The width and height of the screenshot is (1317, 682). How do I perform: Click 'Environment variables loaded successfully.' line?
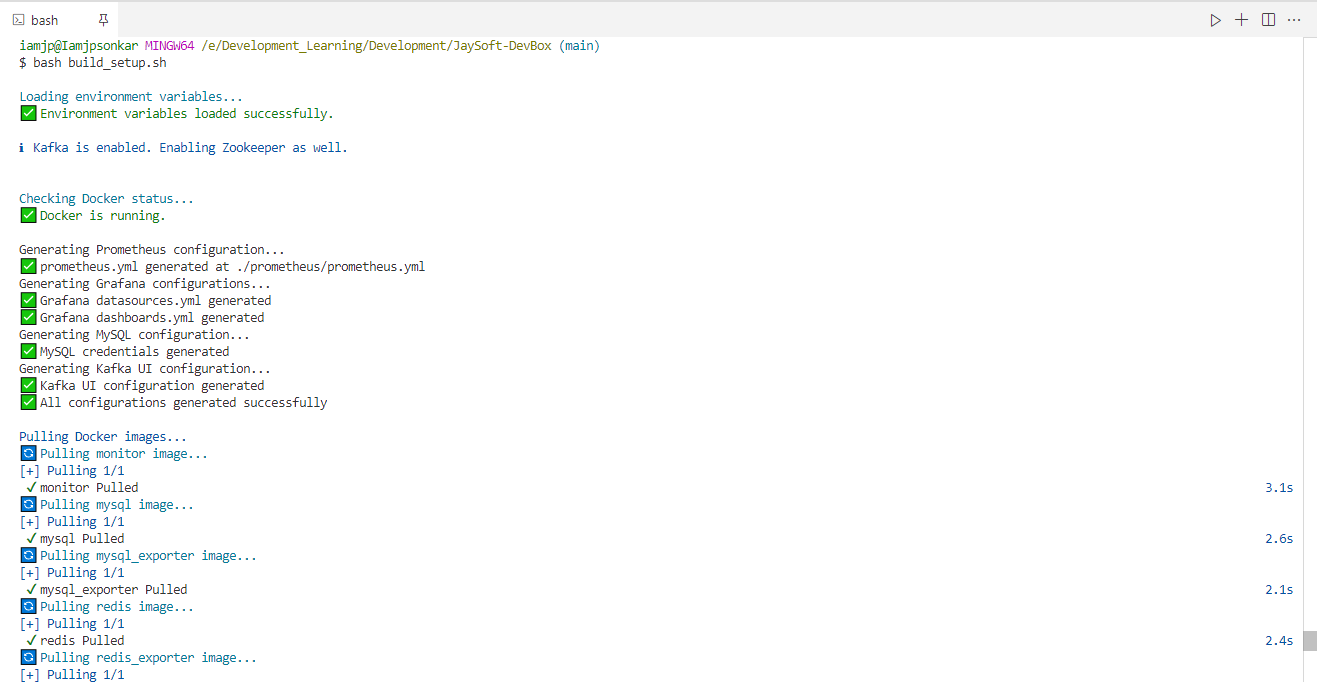pyautogui.click(x=177, y=114)
